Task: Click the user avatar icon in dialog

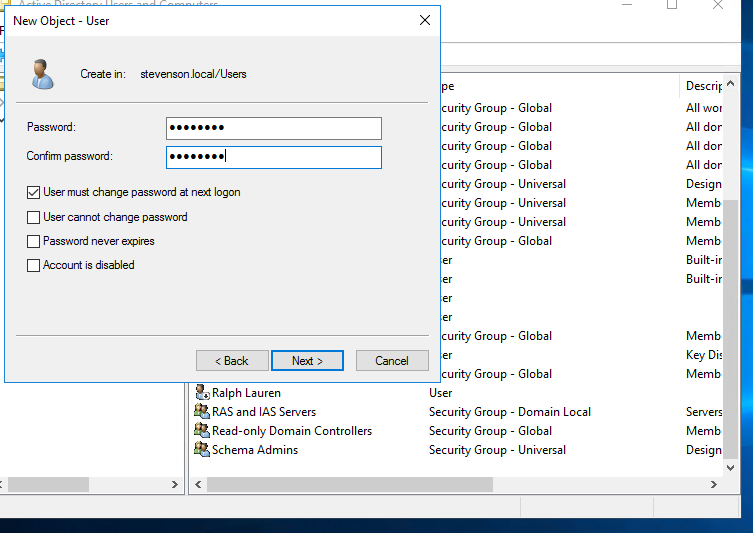Action: point(42,74)
